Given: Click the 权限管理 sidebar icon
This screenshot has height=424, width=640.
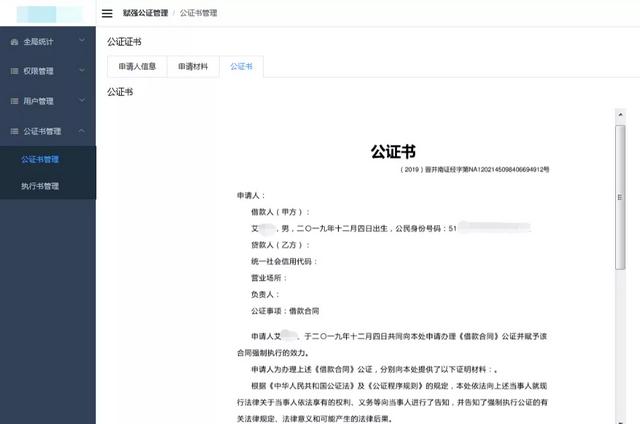Looking at the screenshot, I should 12,71.
